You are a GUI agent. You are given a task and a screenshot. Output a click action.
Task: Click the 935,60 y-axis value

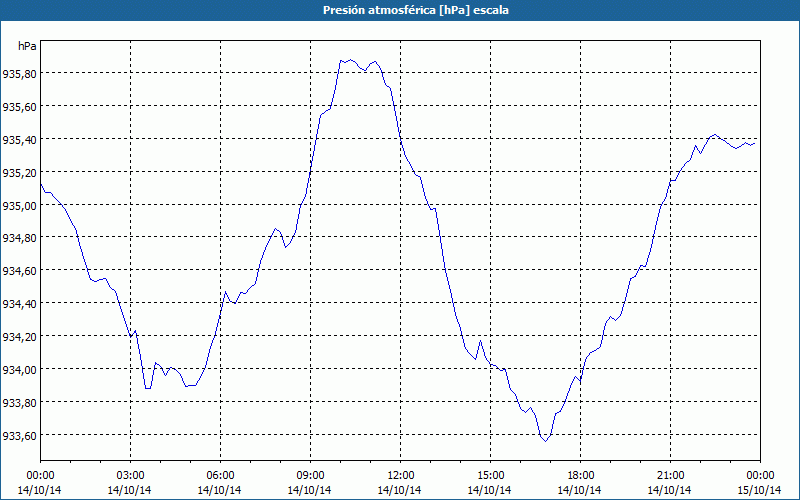[x=20, y=107]
